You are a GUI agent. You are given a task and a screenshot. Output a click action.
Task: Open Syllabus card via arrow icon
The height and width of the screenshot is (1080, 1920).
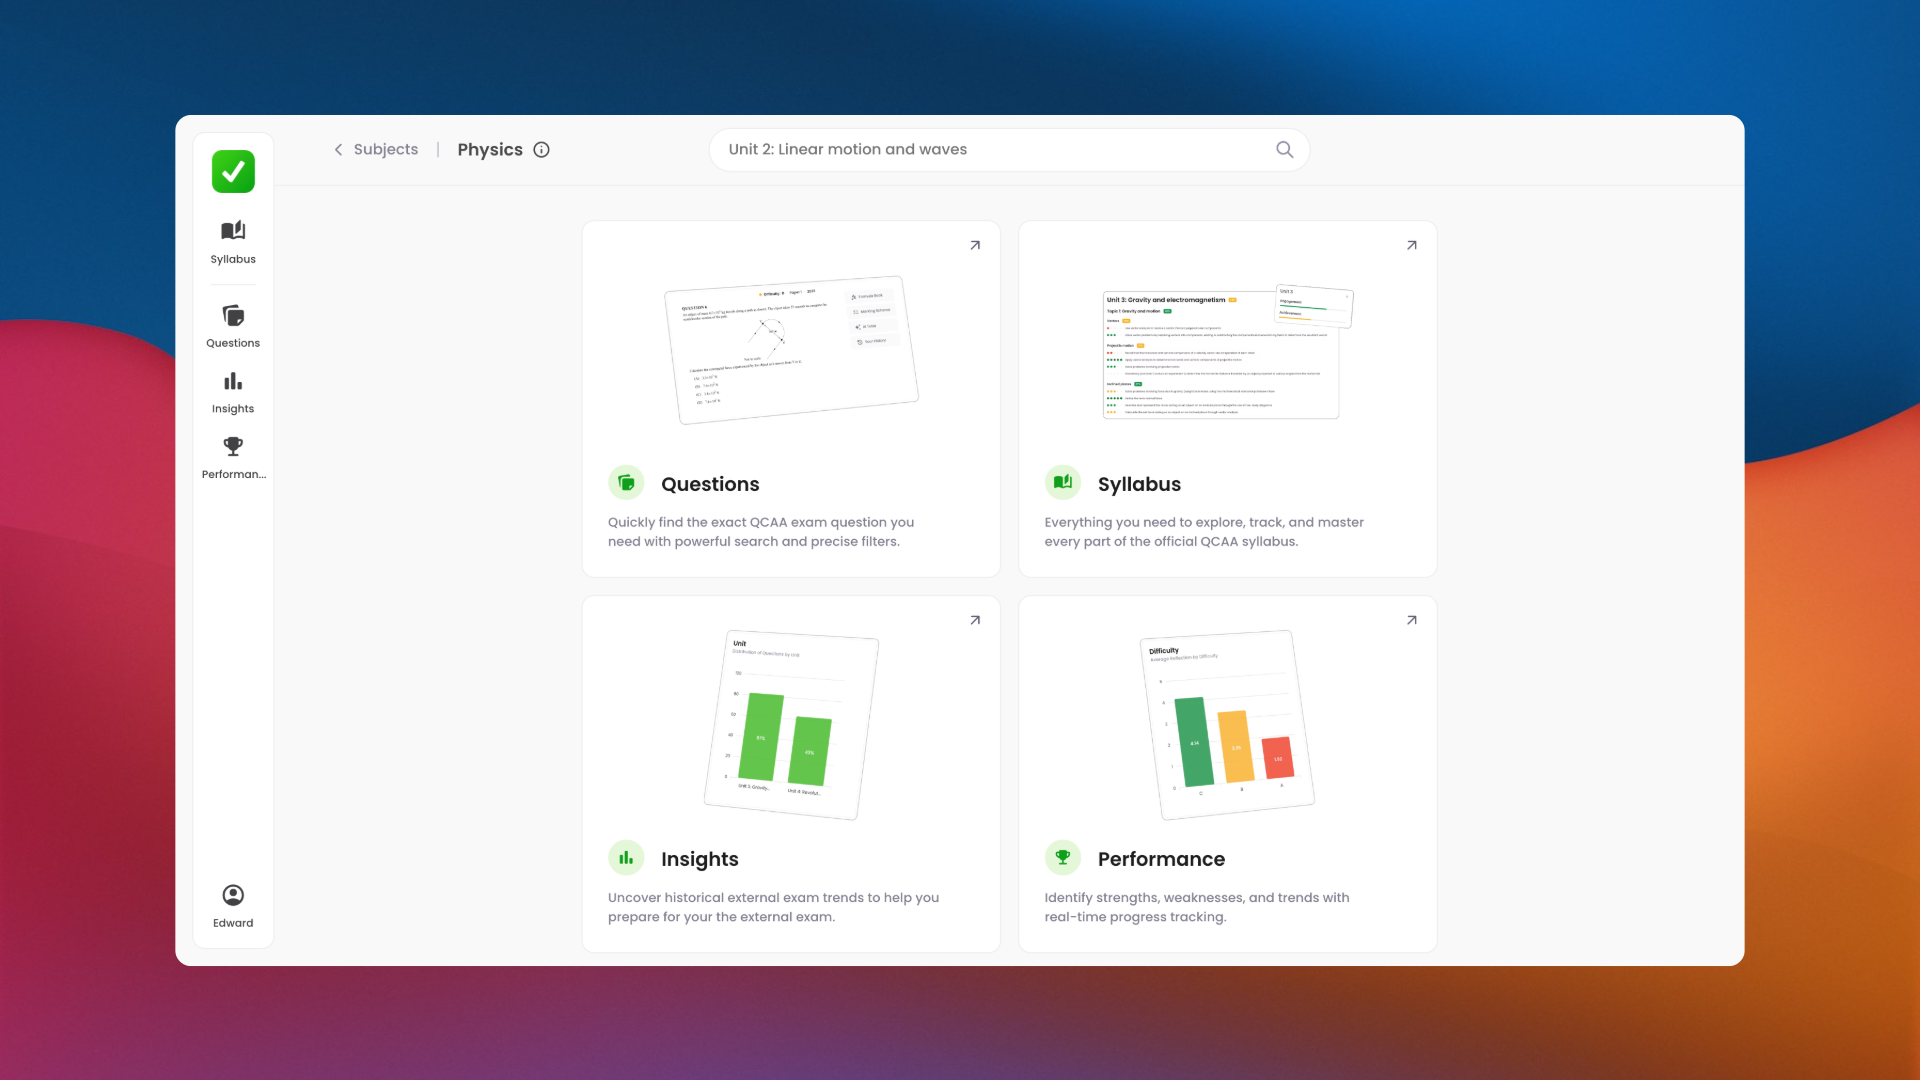point(1411,245)
